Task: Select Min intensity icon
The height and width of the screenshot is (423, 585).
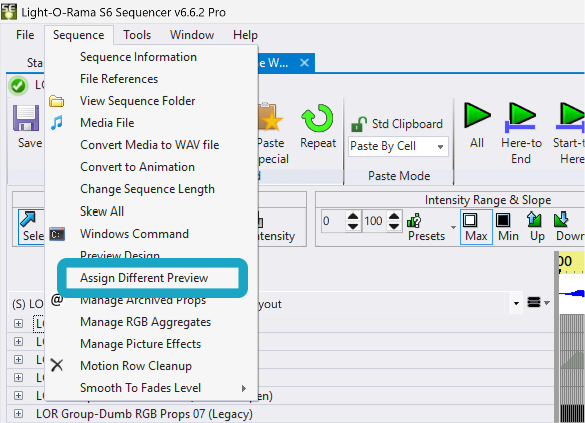Action: tap(503, 220)
